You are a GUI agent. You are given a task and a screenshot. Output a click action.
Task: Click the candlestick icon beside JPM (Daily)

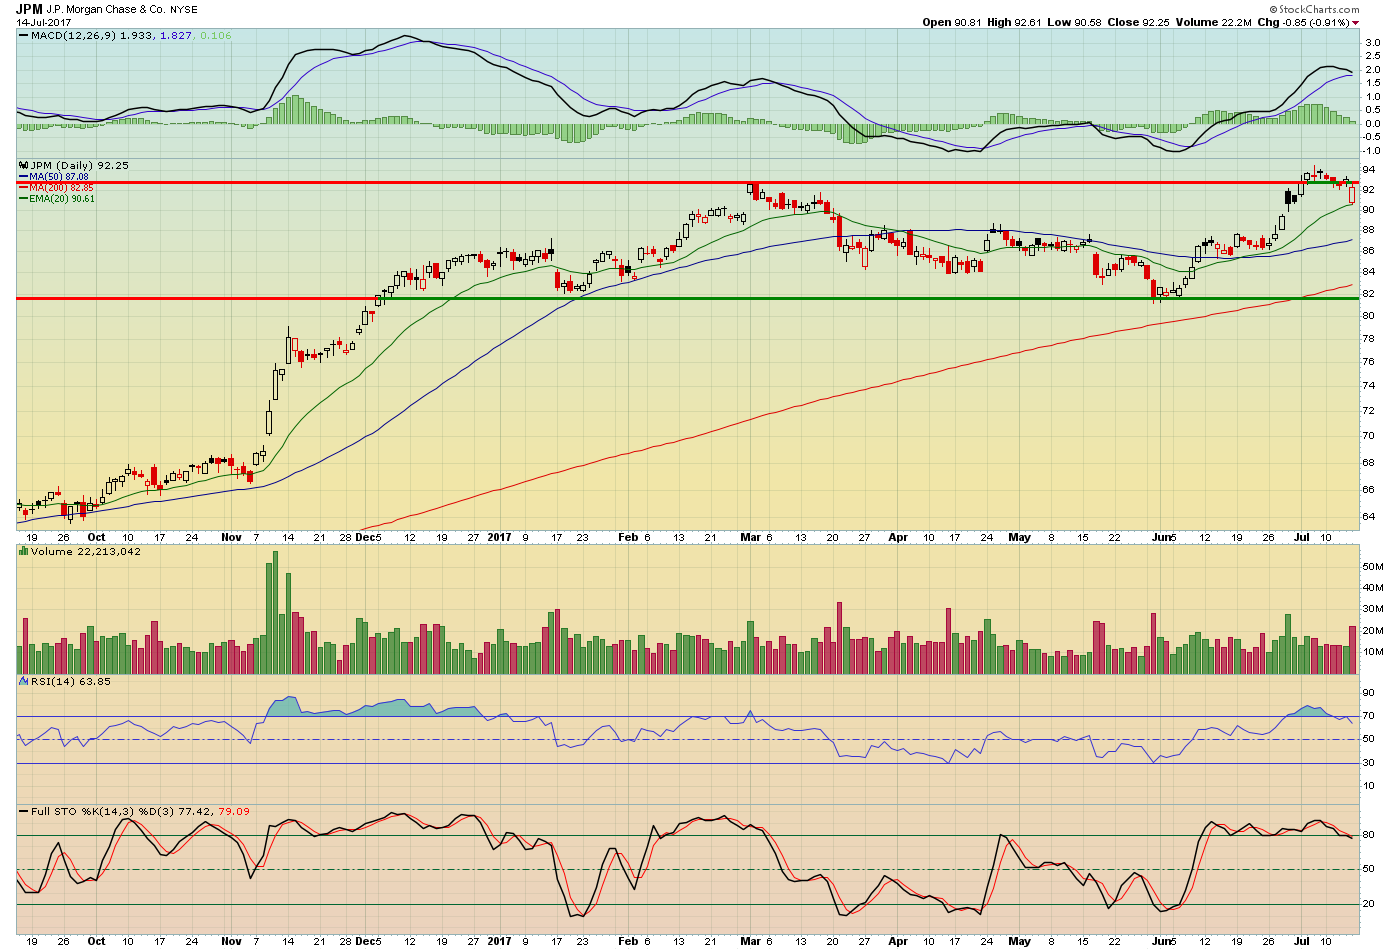tap(24, 165)
